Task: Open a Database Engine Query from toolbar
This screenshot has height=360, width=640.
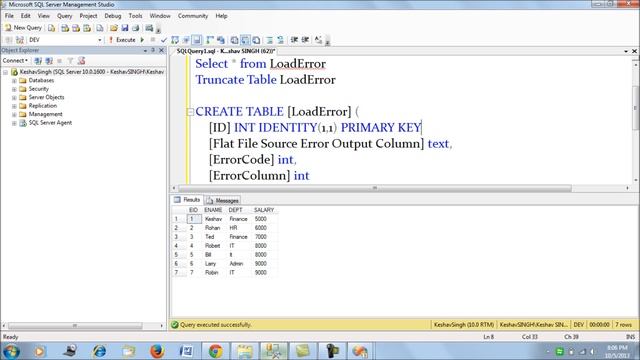Action: 51,28
